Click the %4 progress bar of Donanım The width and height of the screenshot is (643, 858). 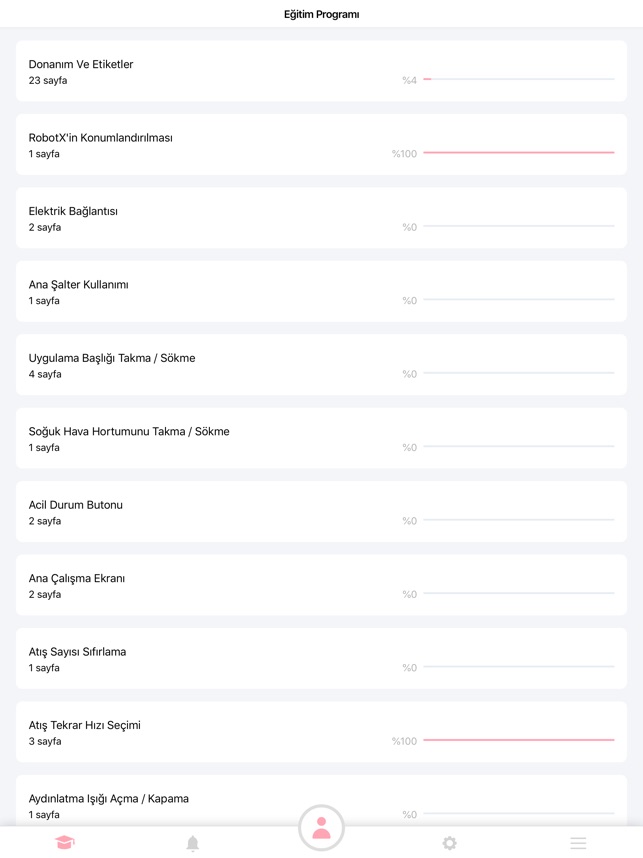click(519, 79)
